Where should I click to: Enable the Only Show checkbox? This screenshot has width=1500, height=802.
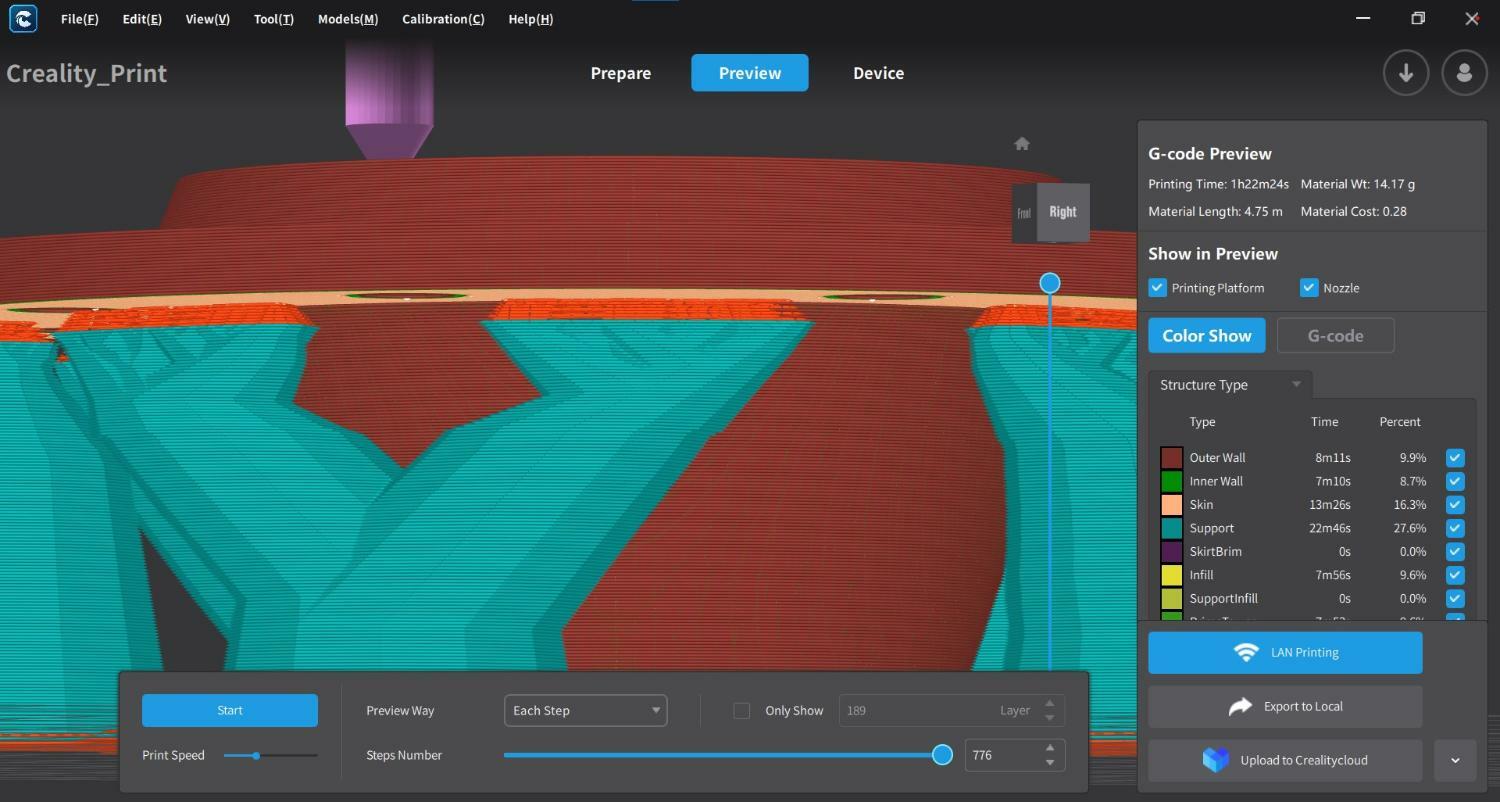click(742, 711)
